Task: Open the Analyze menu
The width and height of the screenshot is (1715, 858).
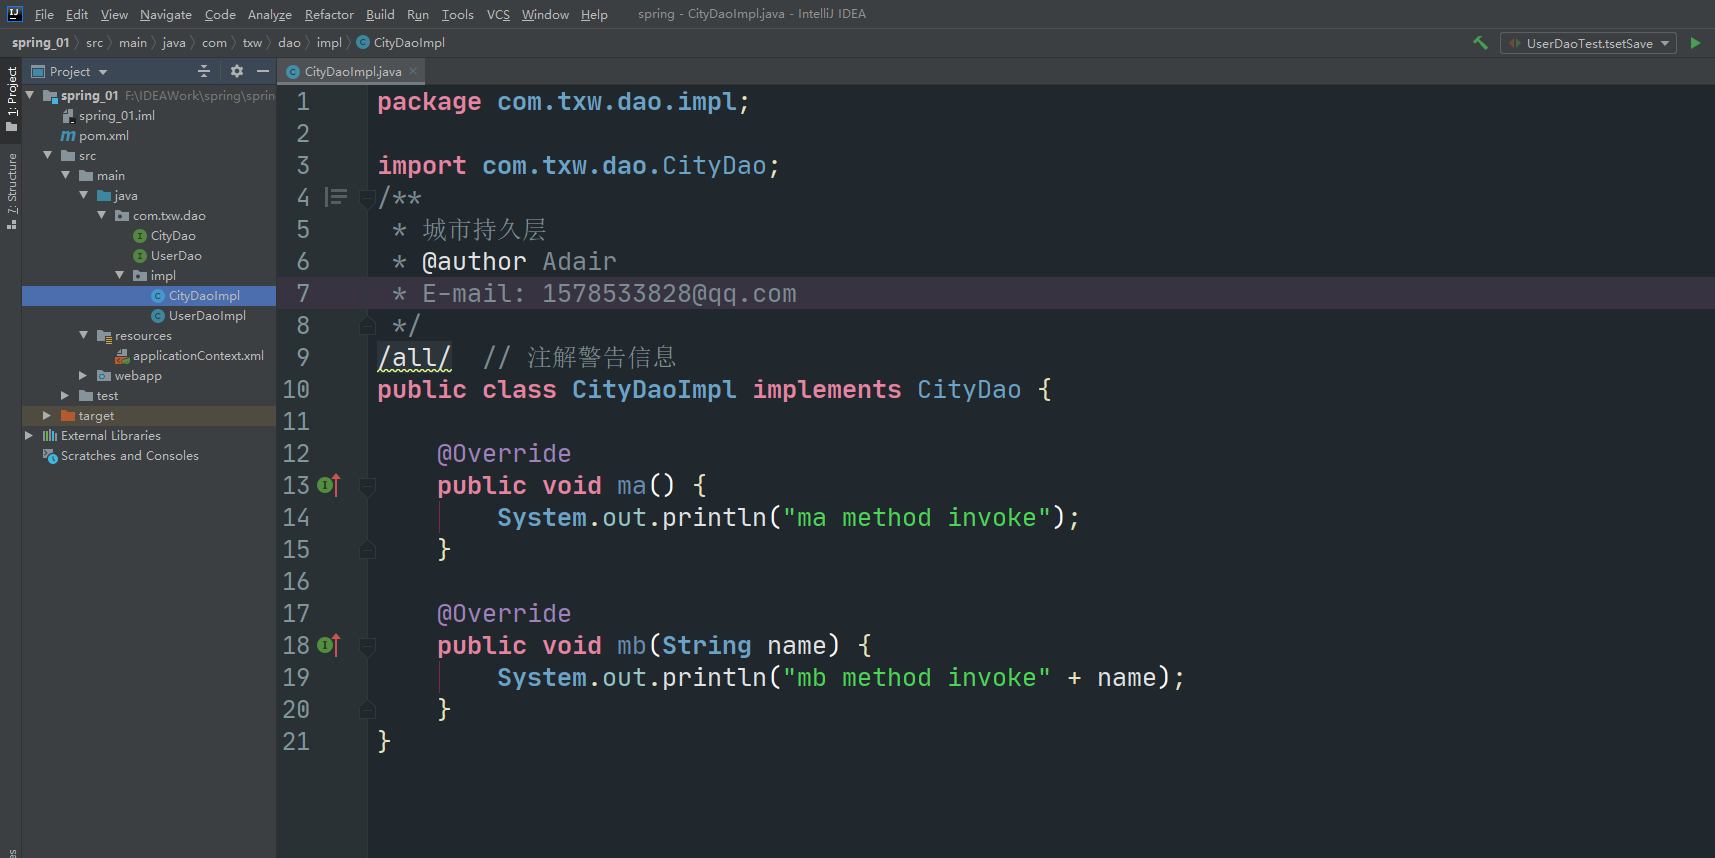Action: pos(270,14)
